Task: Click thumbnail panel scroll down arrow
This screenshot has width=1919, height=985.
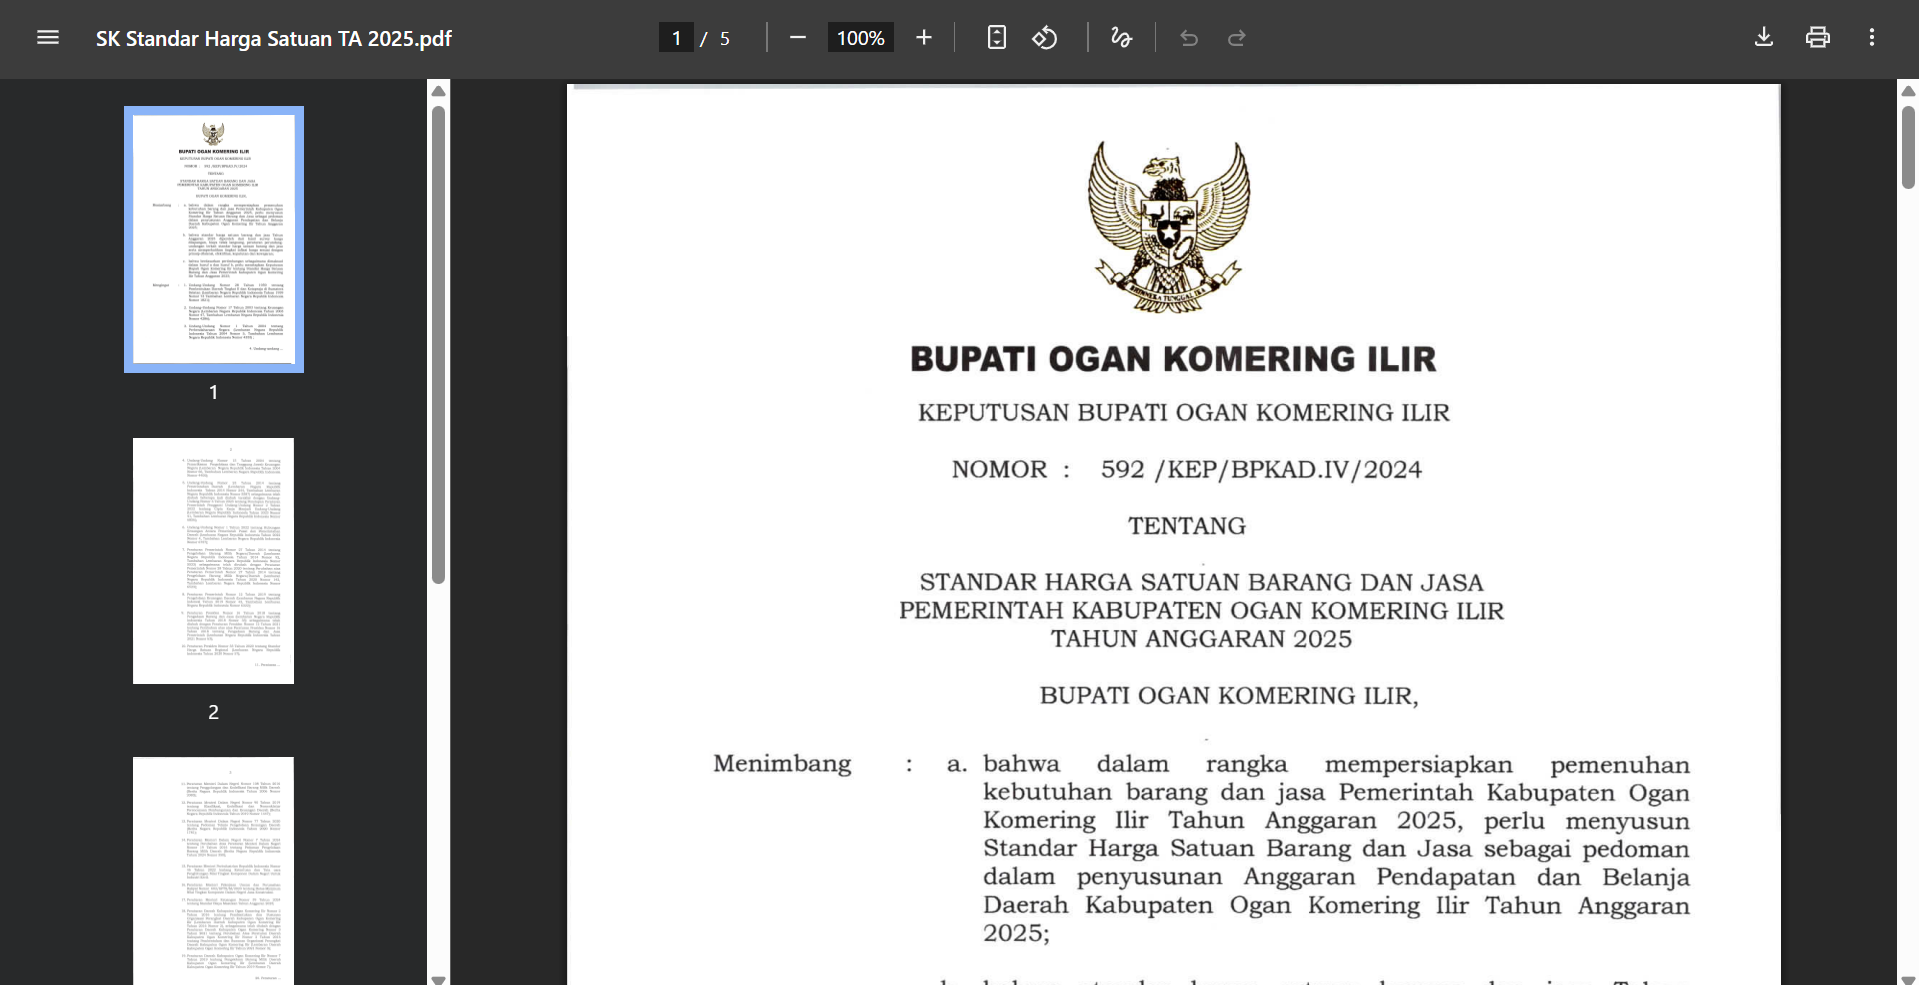Action: [438, 979]
